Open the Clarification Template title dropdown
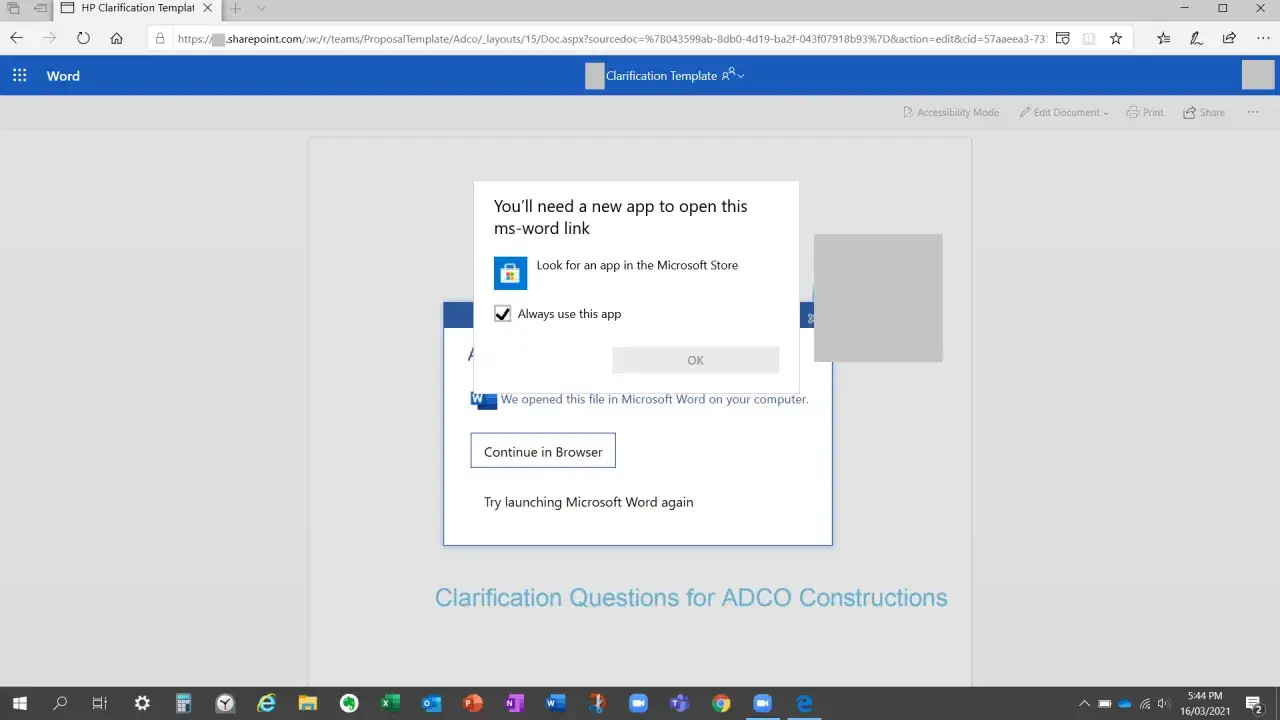 tap(740, 76)
